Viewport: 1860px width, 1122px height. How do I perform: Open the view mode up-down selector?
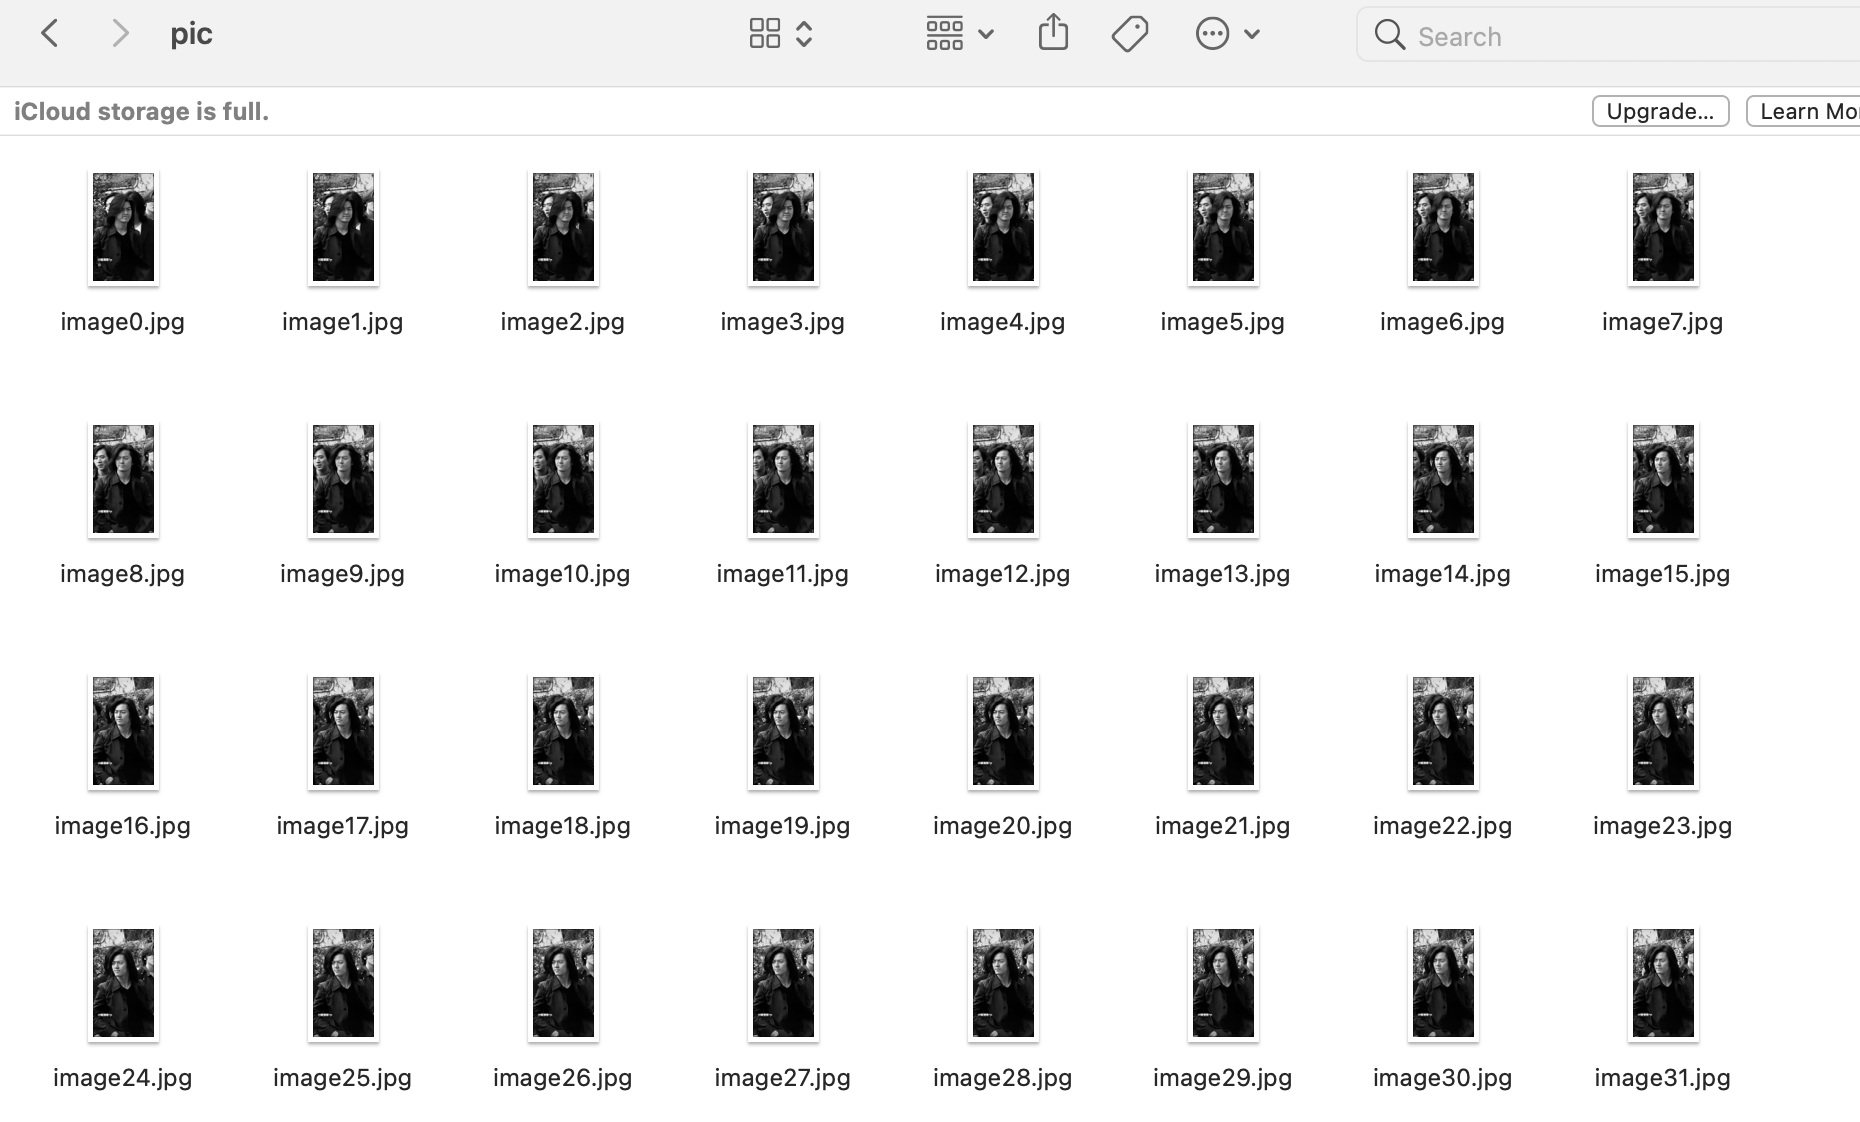(x=804, y=34)
